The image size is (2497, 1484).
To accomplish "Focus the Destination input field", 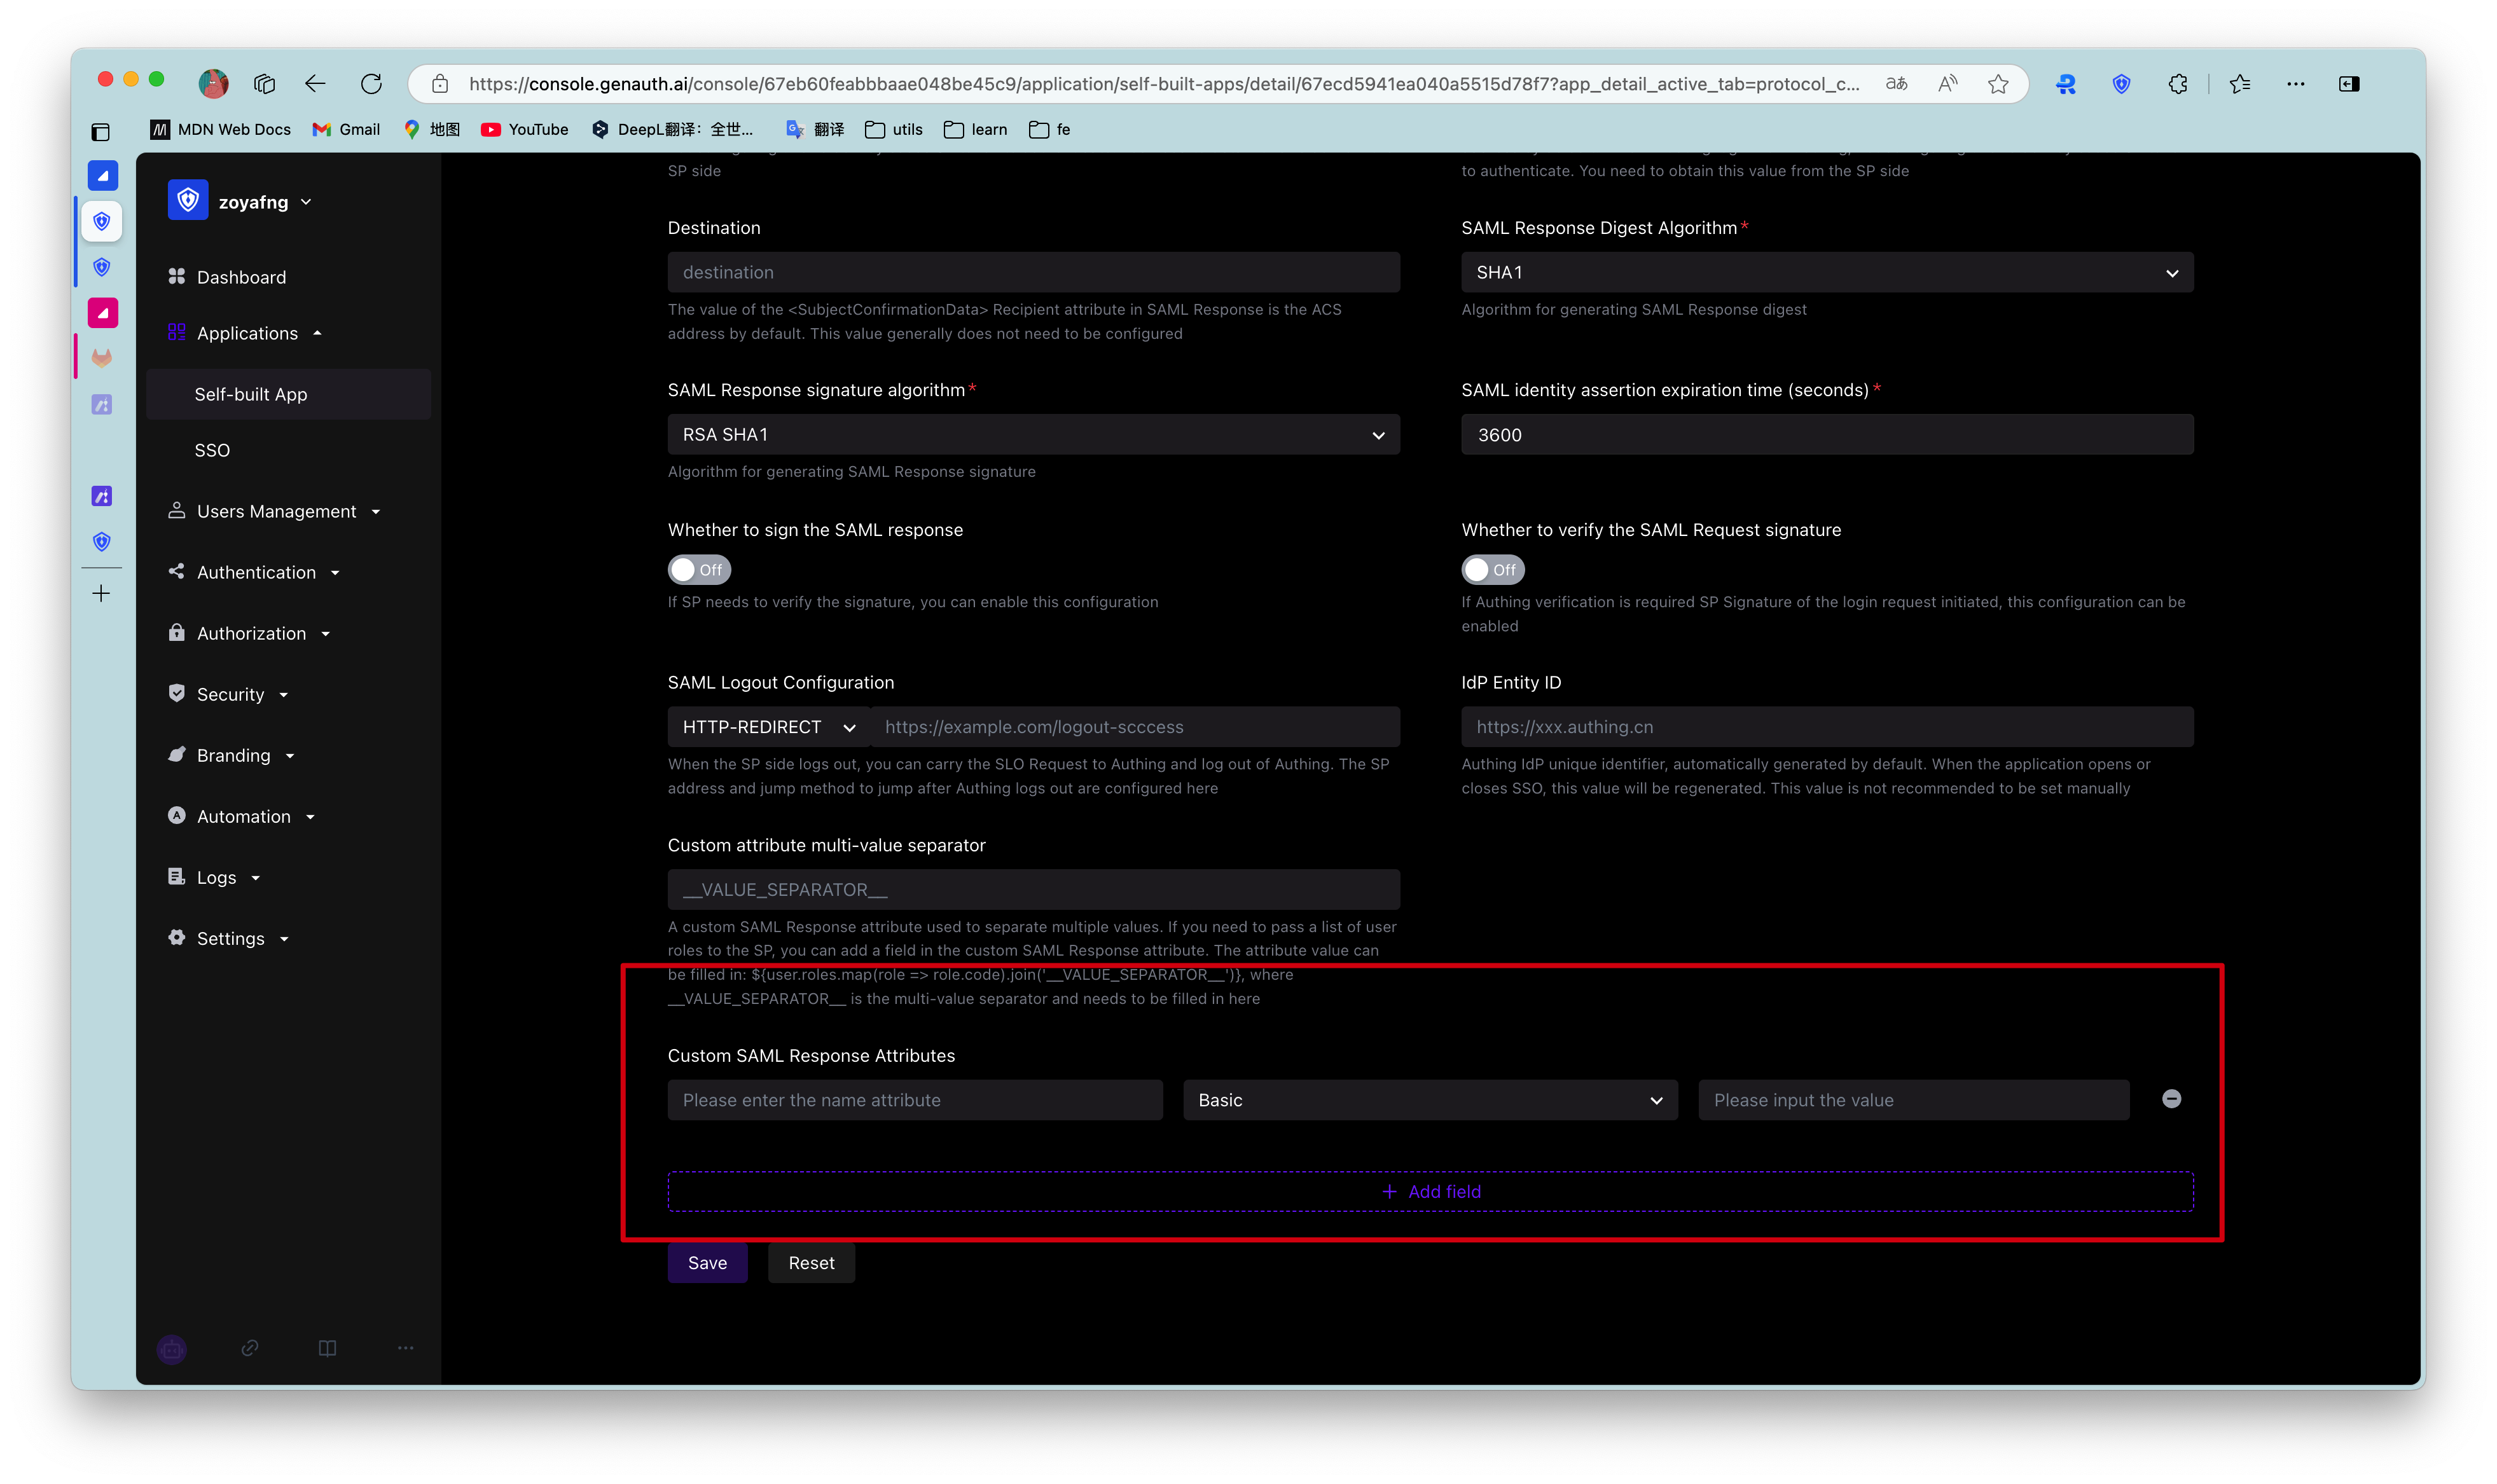I will click(x=1033, y=272).
